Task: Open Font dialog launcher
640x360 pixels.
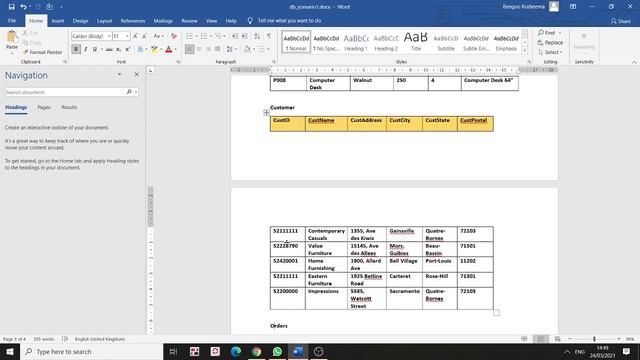Action: point(178,62)
